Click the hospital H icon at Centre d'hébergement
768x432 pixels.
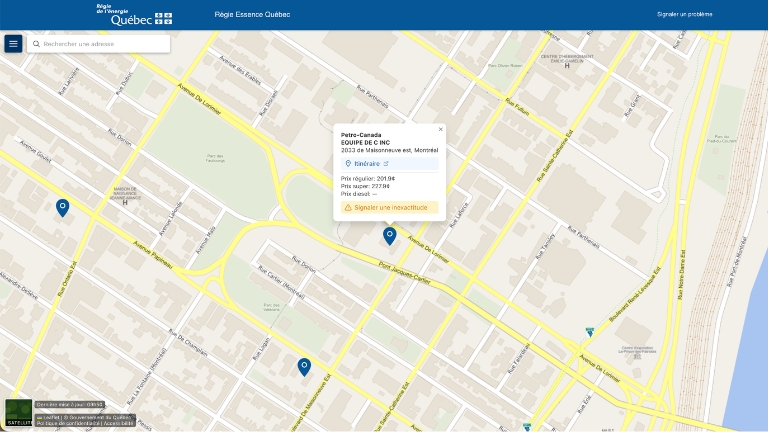tap(567, 66)
